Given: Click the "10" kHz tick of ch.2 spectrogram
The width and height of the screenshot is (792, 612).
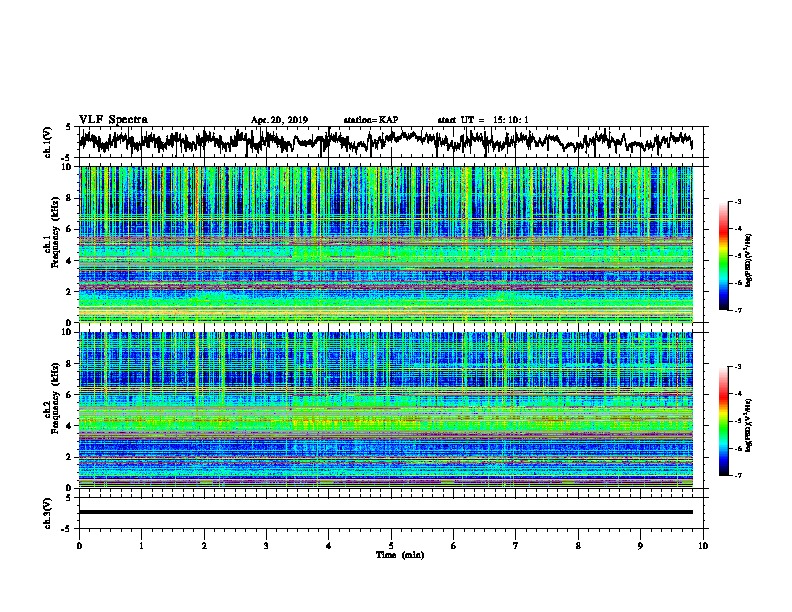Looking at the screenshot, I should pos(66,332).
